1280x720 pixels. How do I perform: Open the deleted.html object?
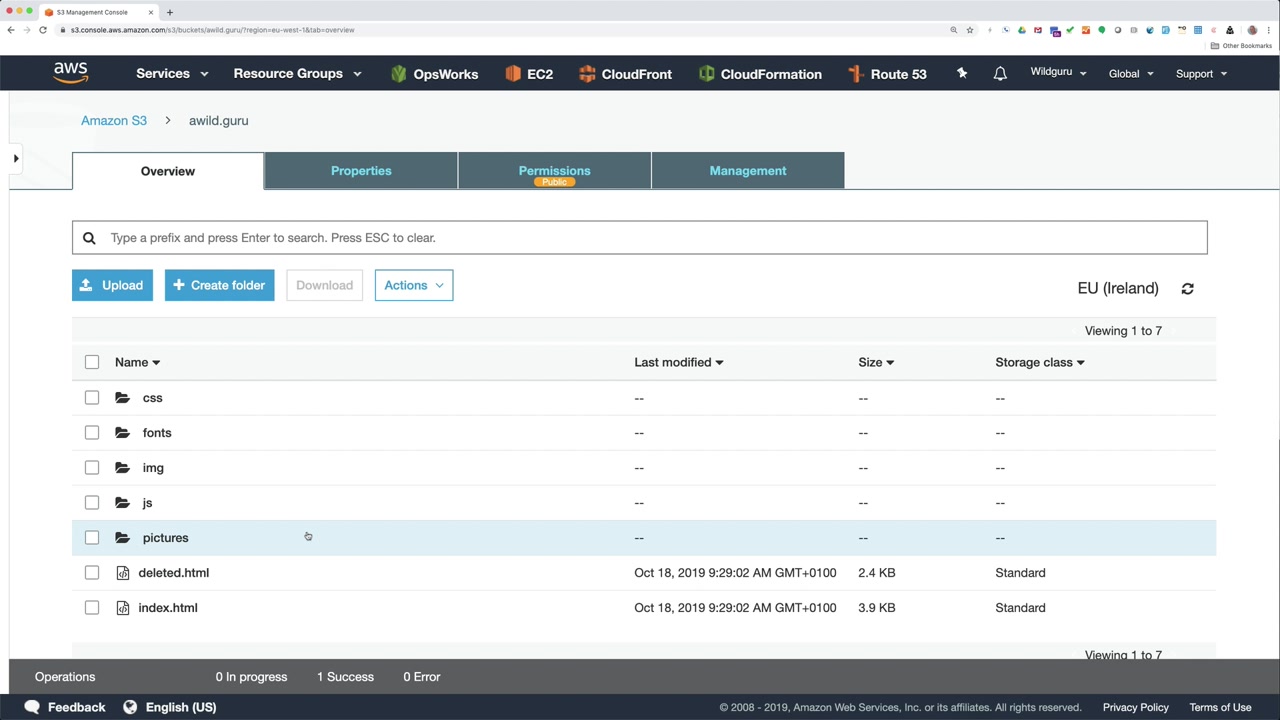point(174,573)
